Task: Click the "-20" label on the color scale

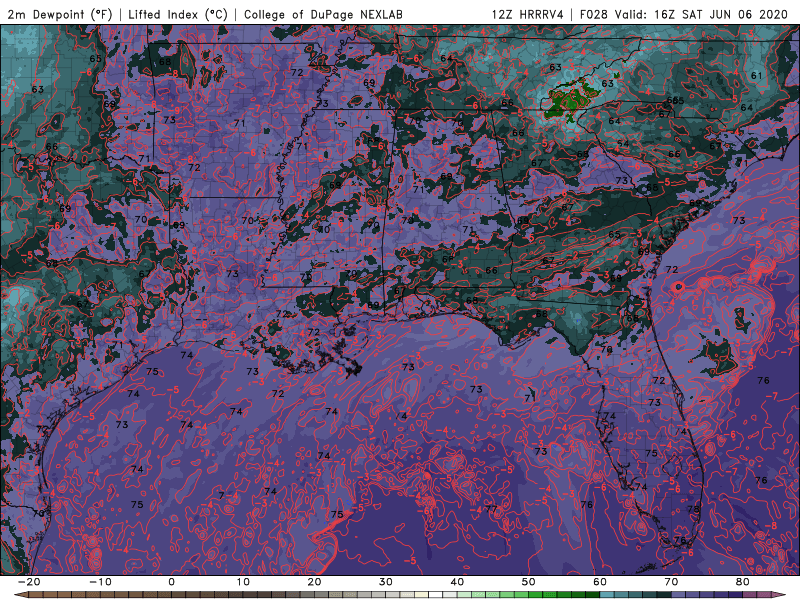Action: (x=29, y=582)
